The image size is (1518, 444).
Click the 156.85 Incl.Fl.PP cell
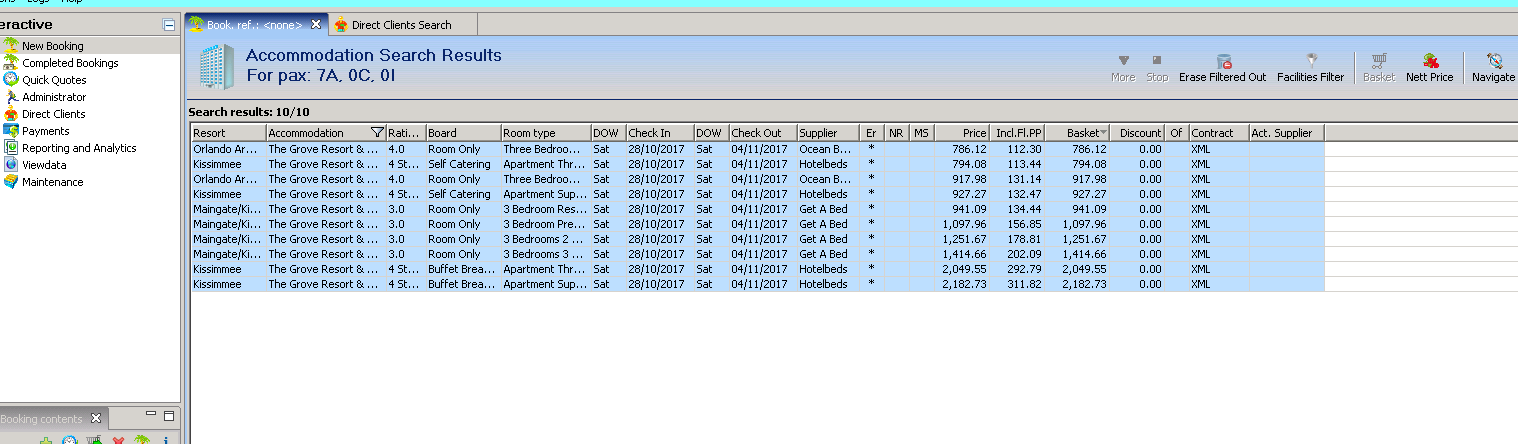pos(1017,224)
